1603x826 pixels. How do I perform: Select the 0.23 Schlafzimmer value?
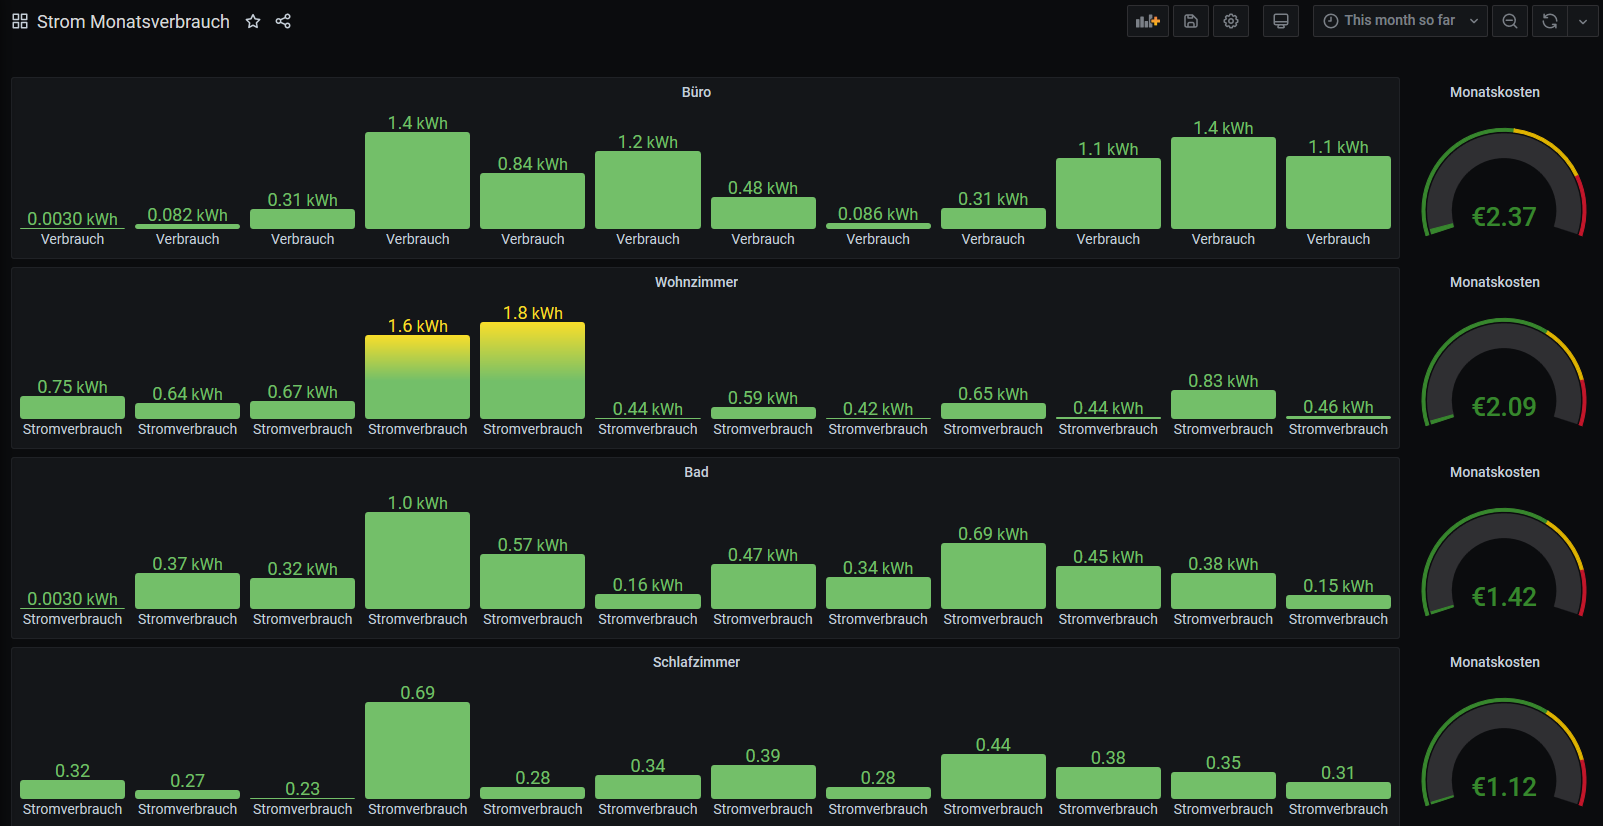[x=302, y=789]
